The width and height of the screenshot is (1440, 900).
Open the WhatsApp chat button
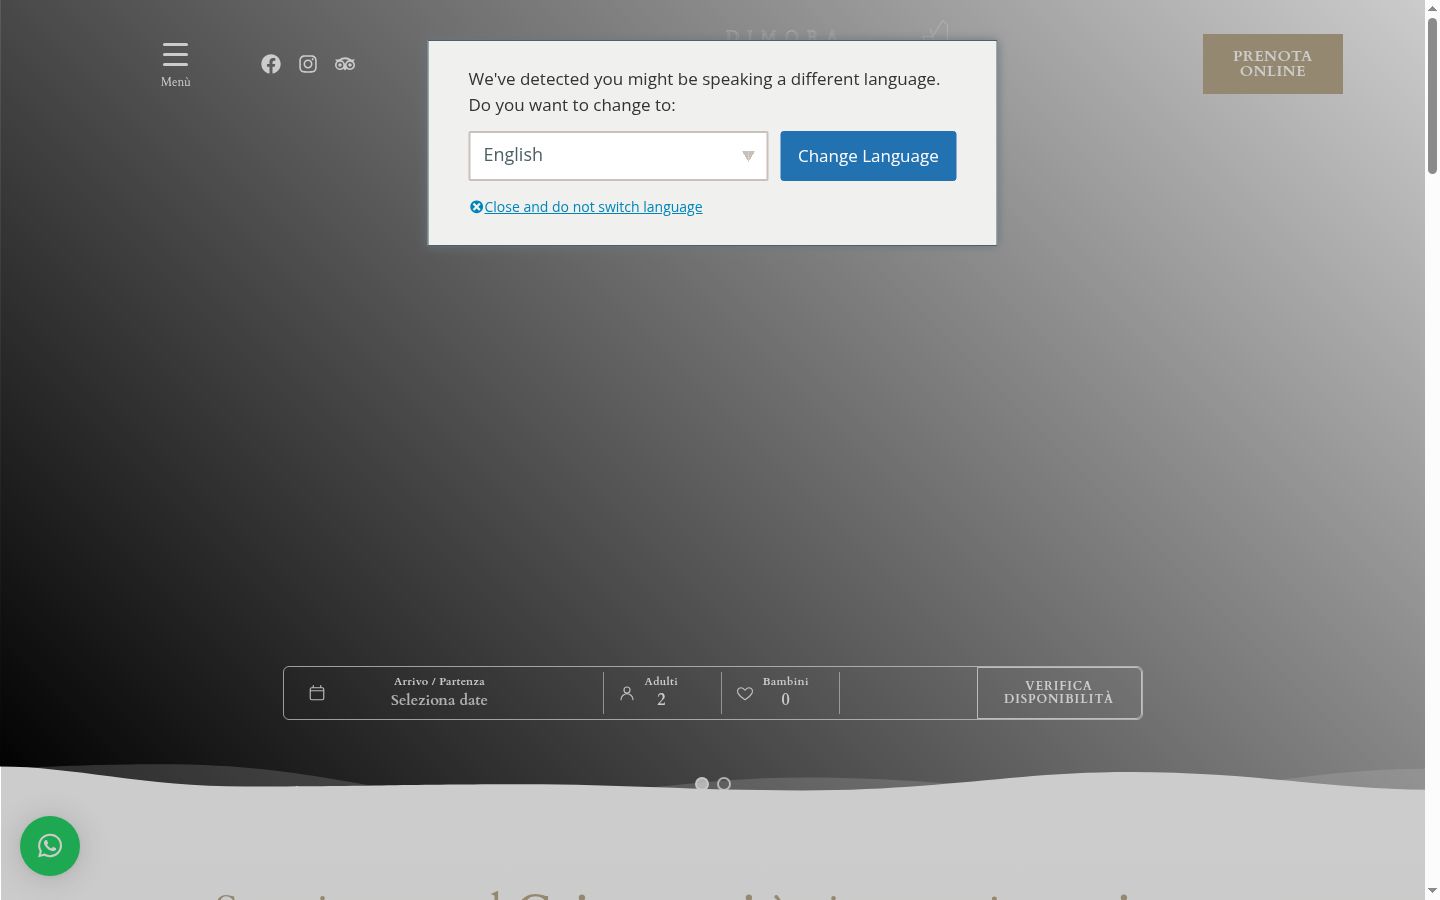[50, 846]
